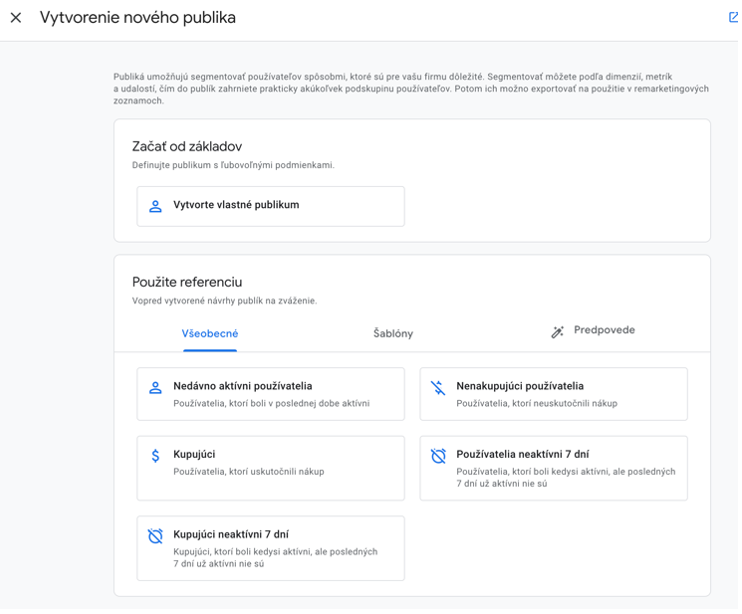Select the Vytvorte vlastné publikum option
The height and width of the screenshot is (614, 742).
coord(236,205)
